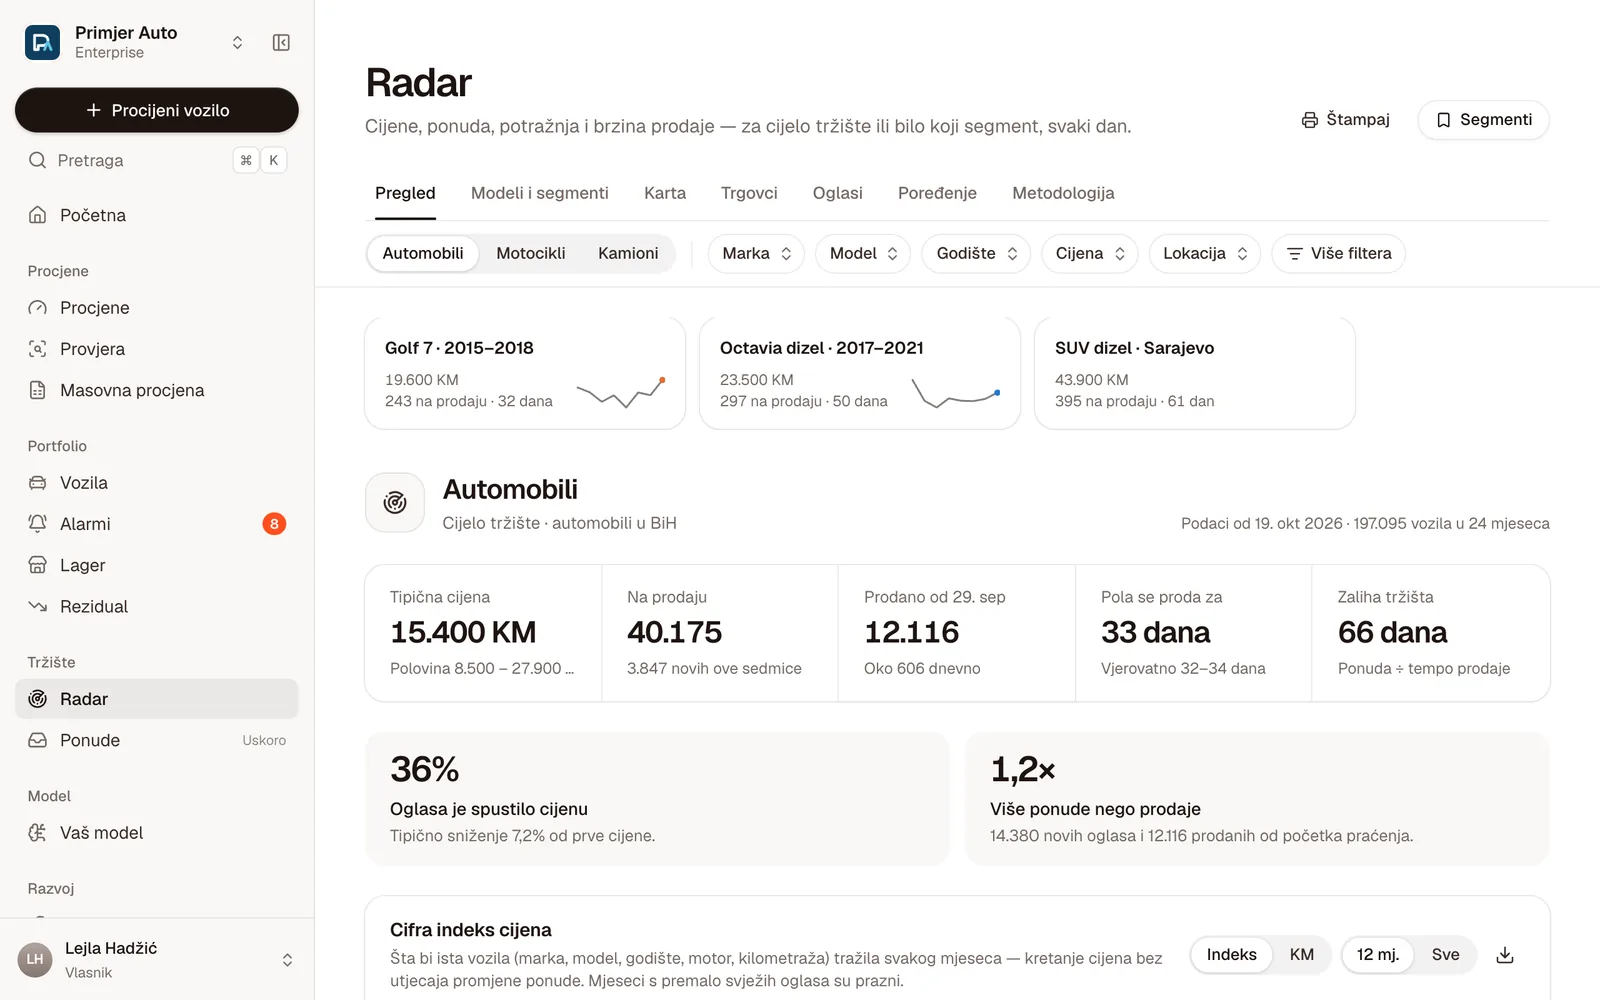Switch to the Trgovci tab
The image size is (1600, 1000).
click(749, 193)
